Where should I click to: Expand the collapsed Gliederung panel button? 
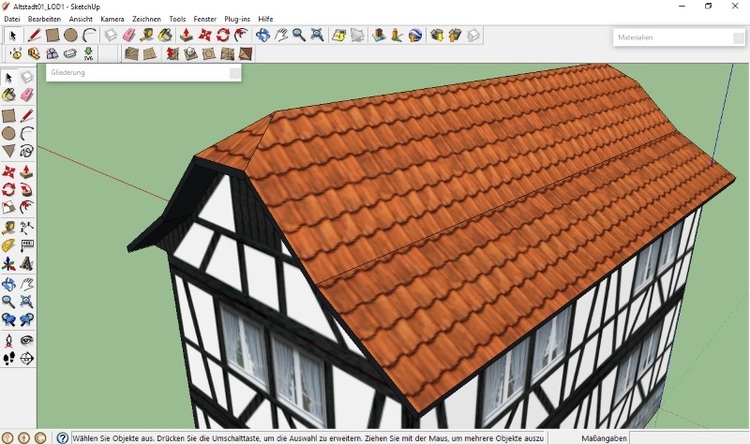[x=234, y=73]
